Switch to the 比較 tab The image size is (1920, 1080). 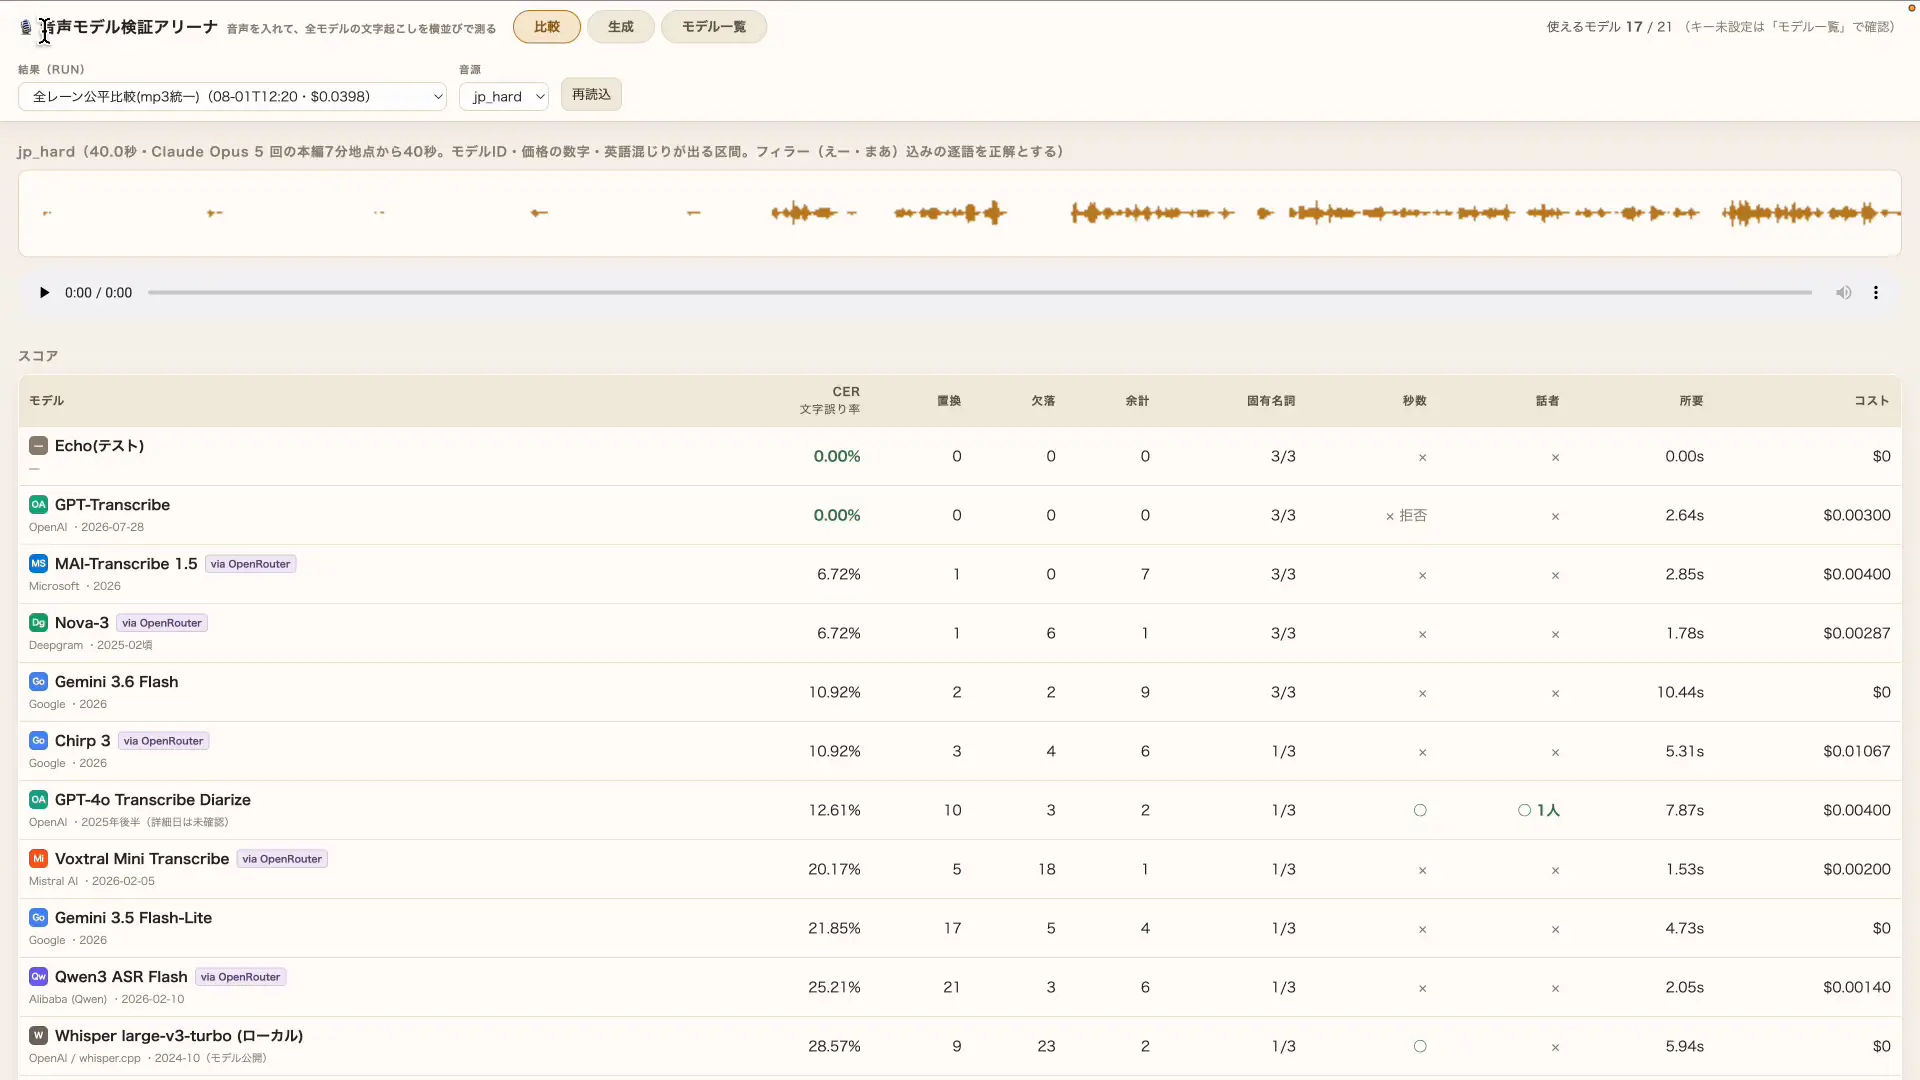[547, 27]
